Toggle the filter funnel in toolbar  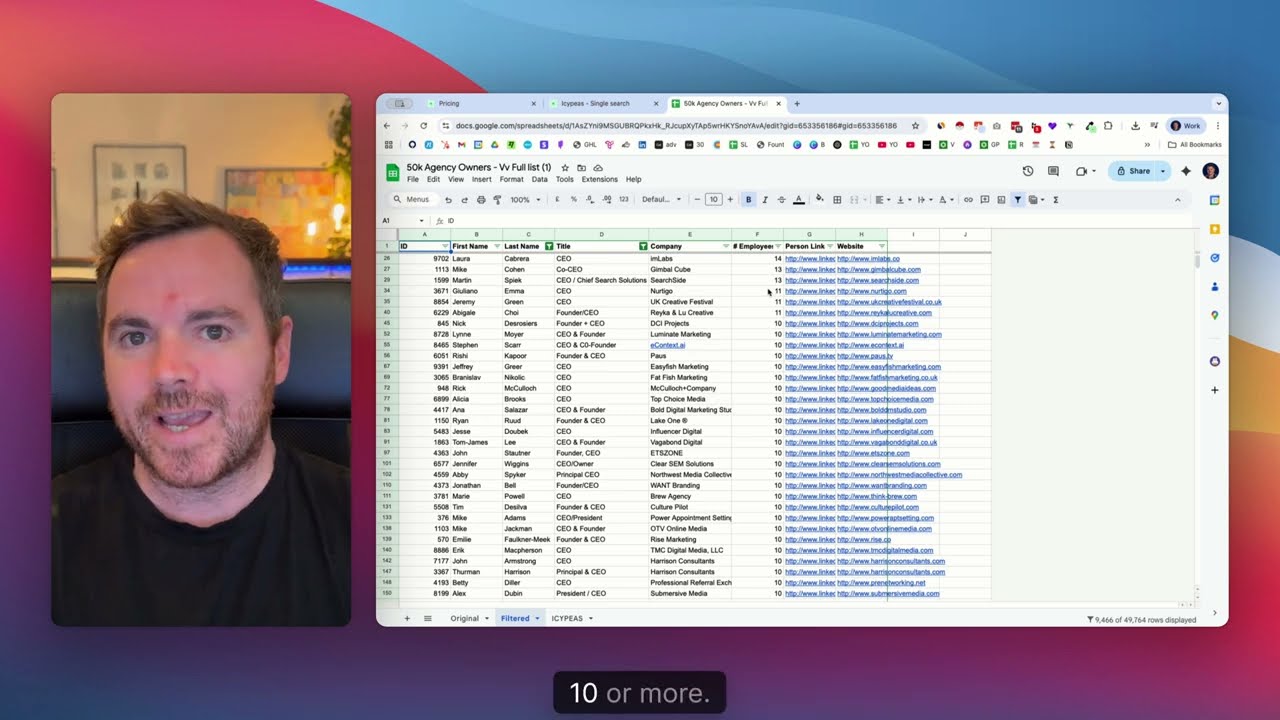pos(1017,200)
